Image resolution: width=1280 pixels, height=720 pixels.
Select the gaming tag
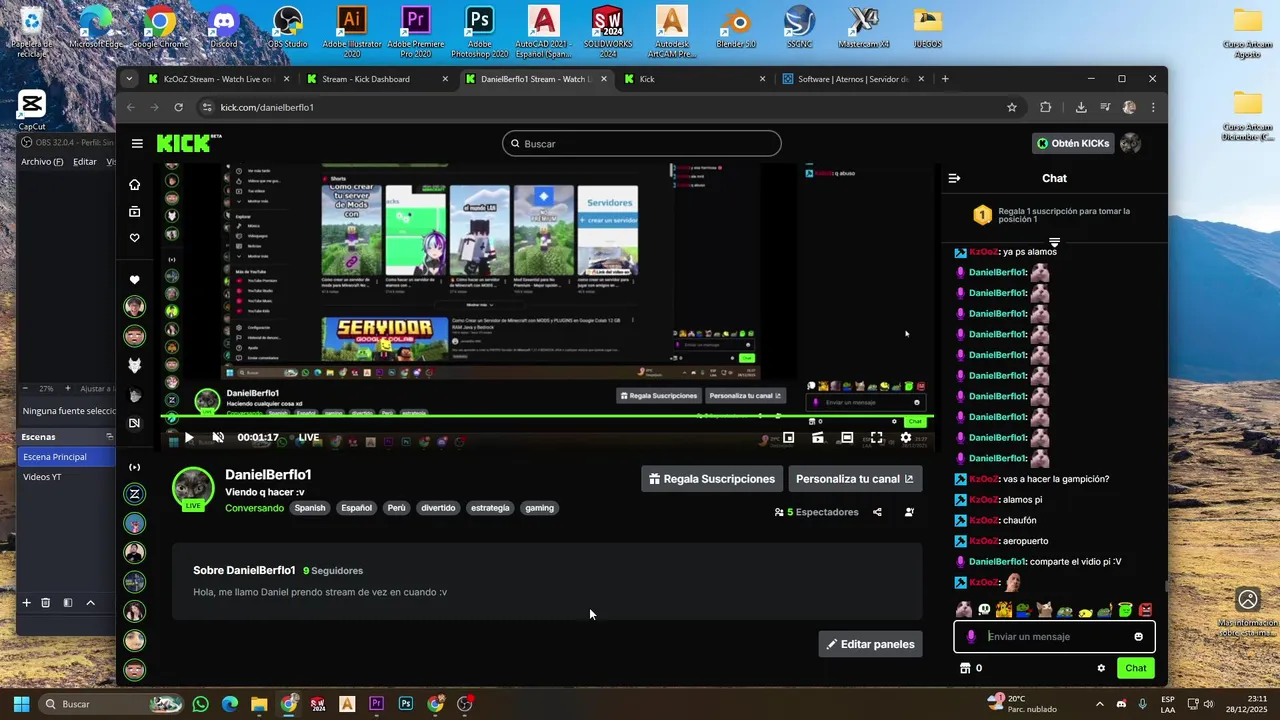pos(539,508)
